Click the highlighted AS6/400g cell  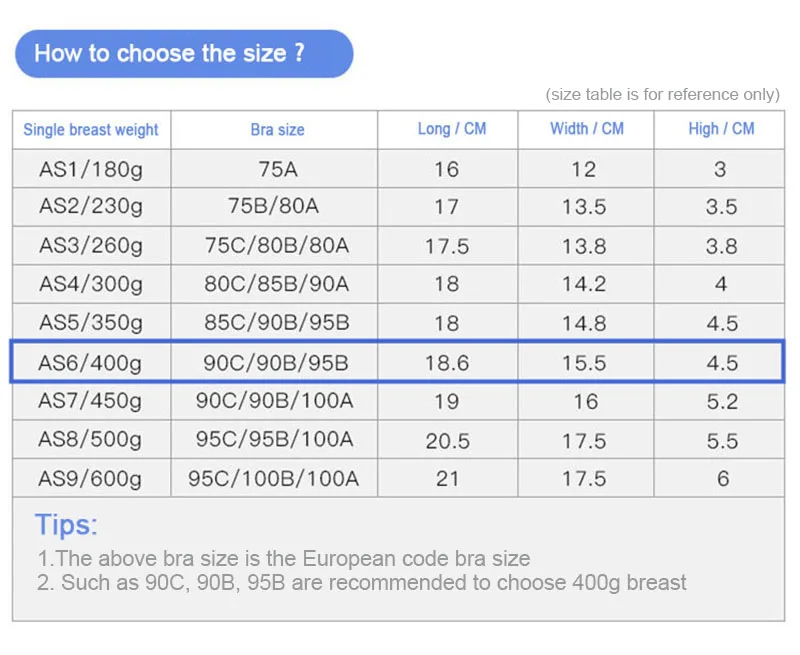[x=91, y=362]
